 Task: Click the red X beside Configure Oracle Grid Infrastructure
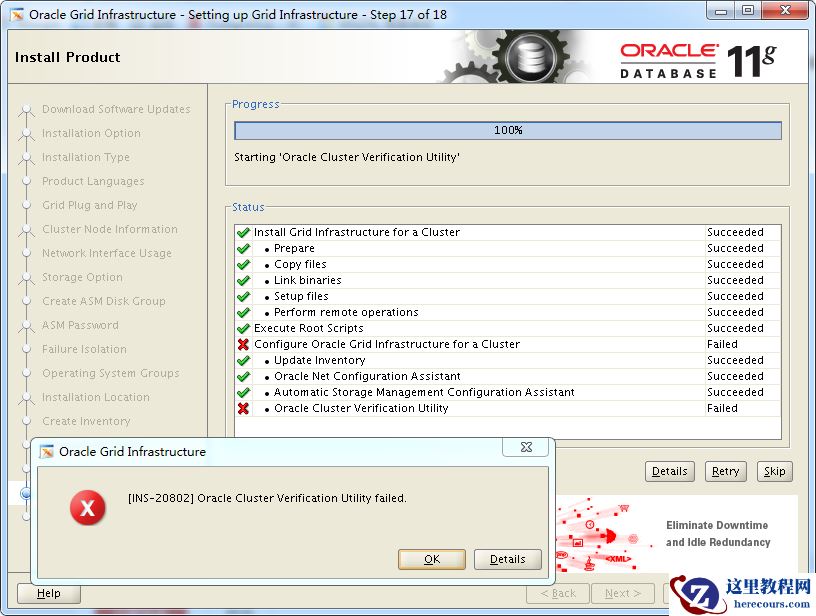243,344
